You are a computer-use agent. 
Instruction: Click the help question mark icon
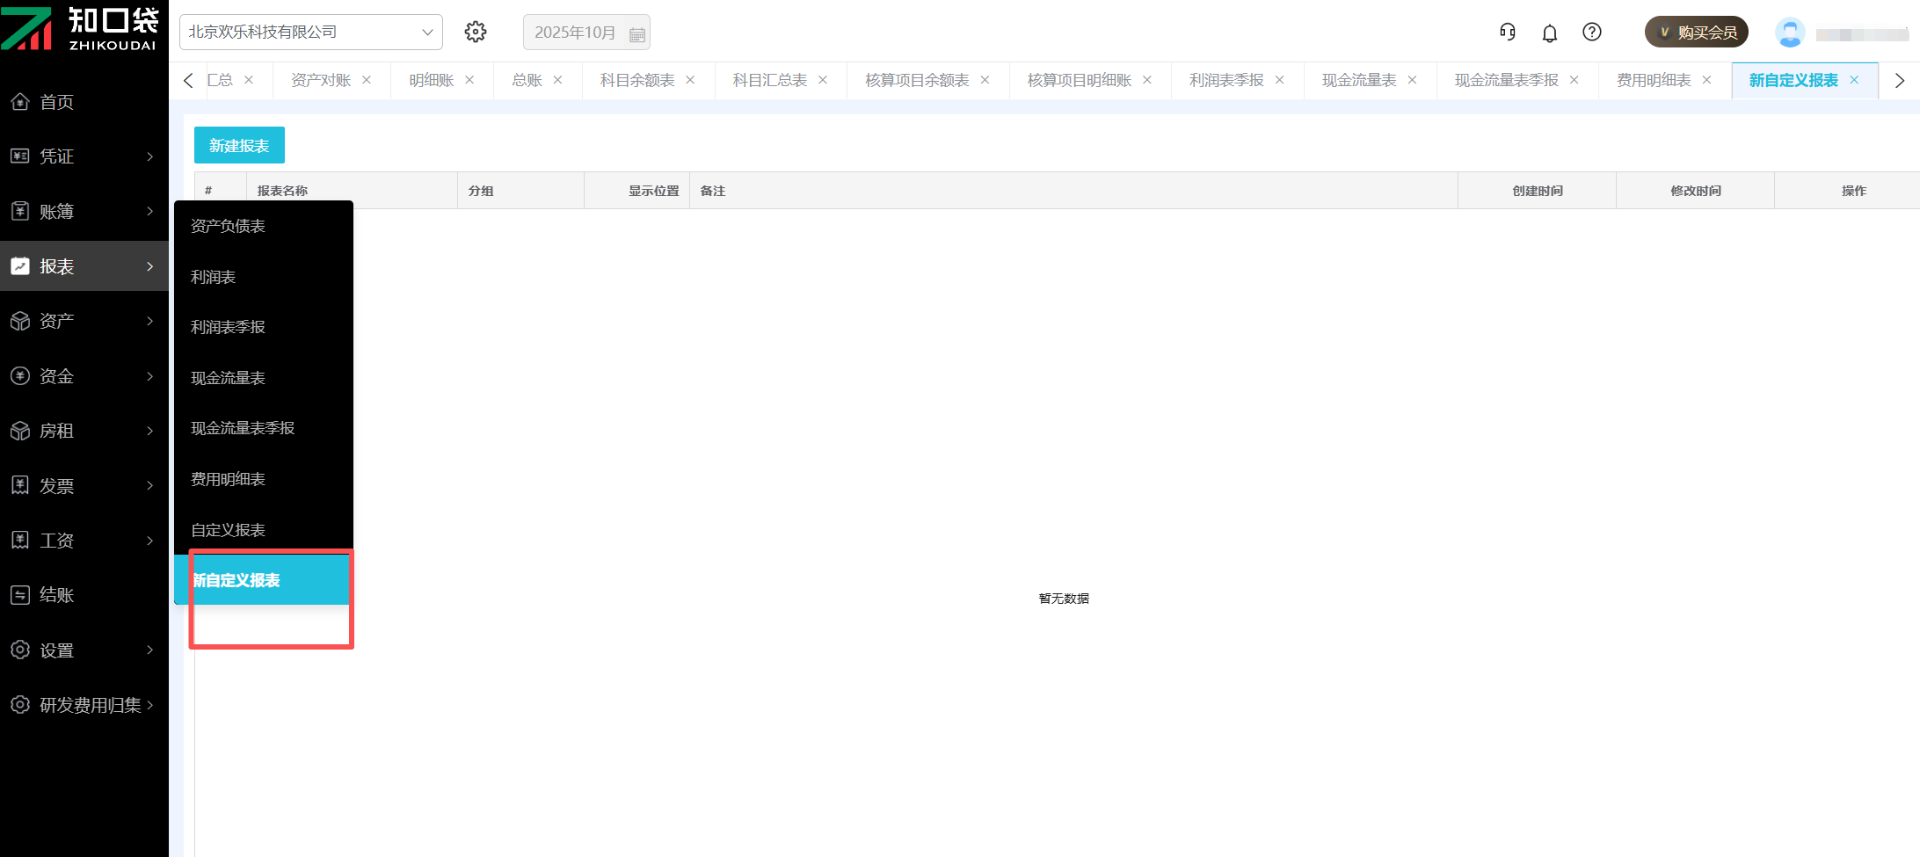tap(1591, 32)
